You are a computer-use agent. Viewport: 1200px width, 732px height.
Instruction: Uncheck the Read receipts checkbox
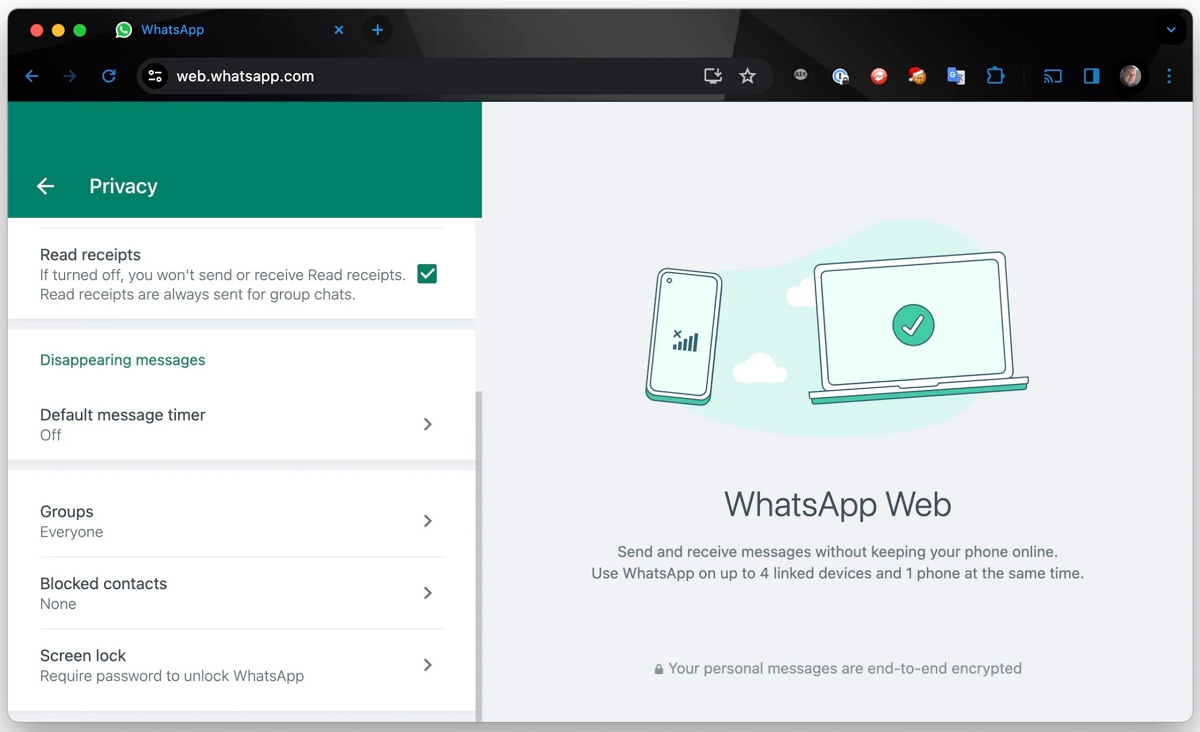(427, 274)
